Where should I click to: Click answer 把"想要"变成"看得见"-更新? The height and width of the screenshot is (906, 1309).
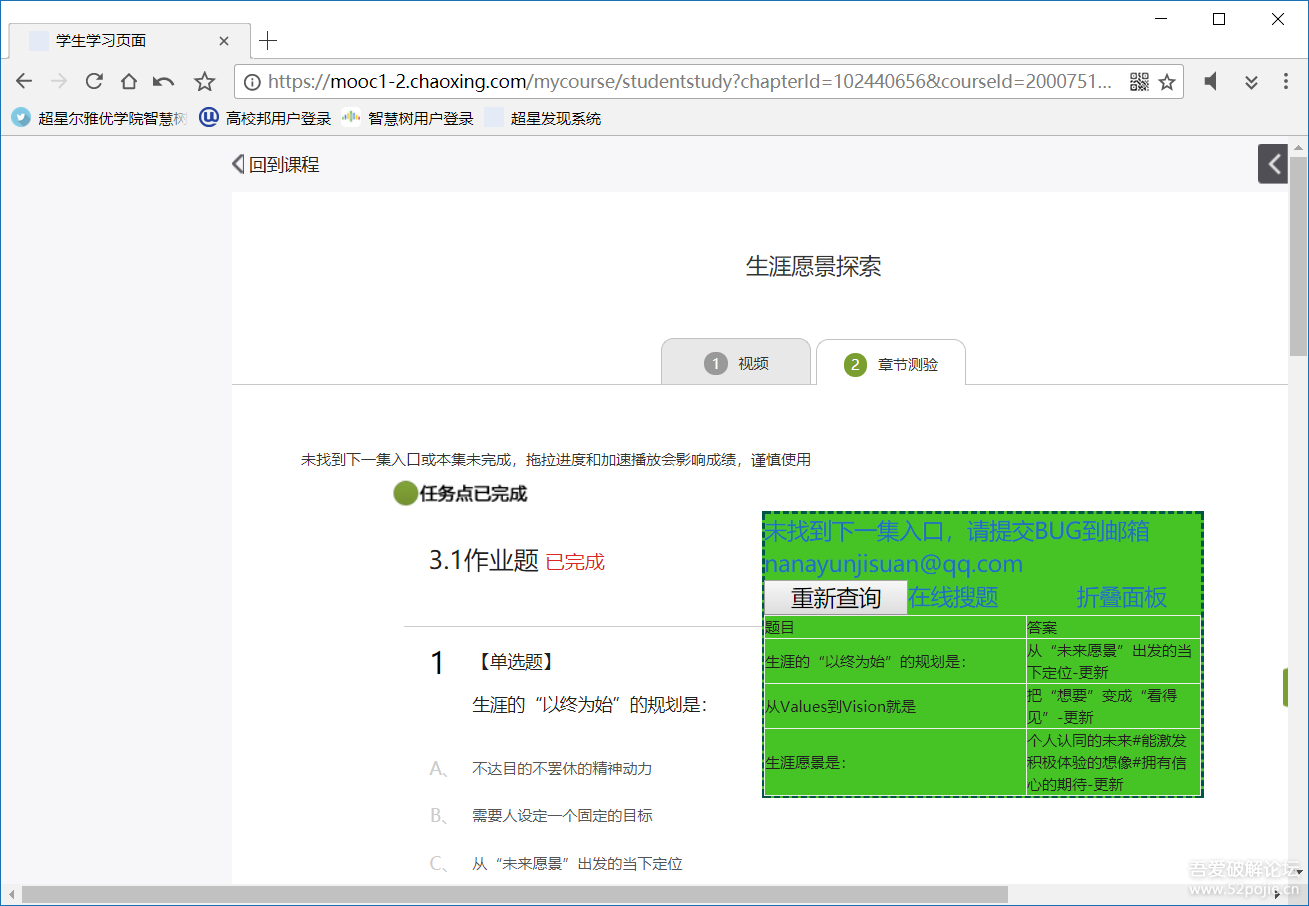tap(1113, 707)
